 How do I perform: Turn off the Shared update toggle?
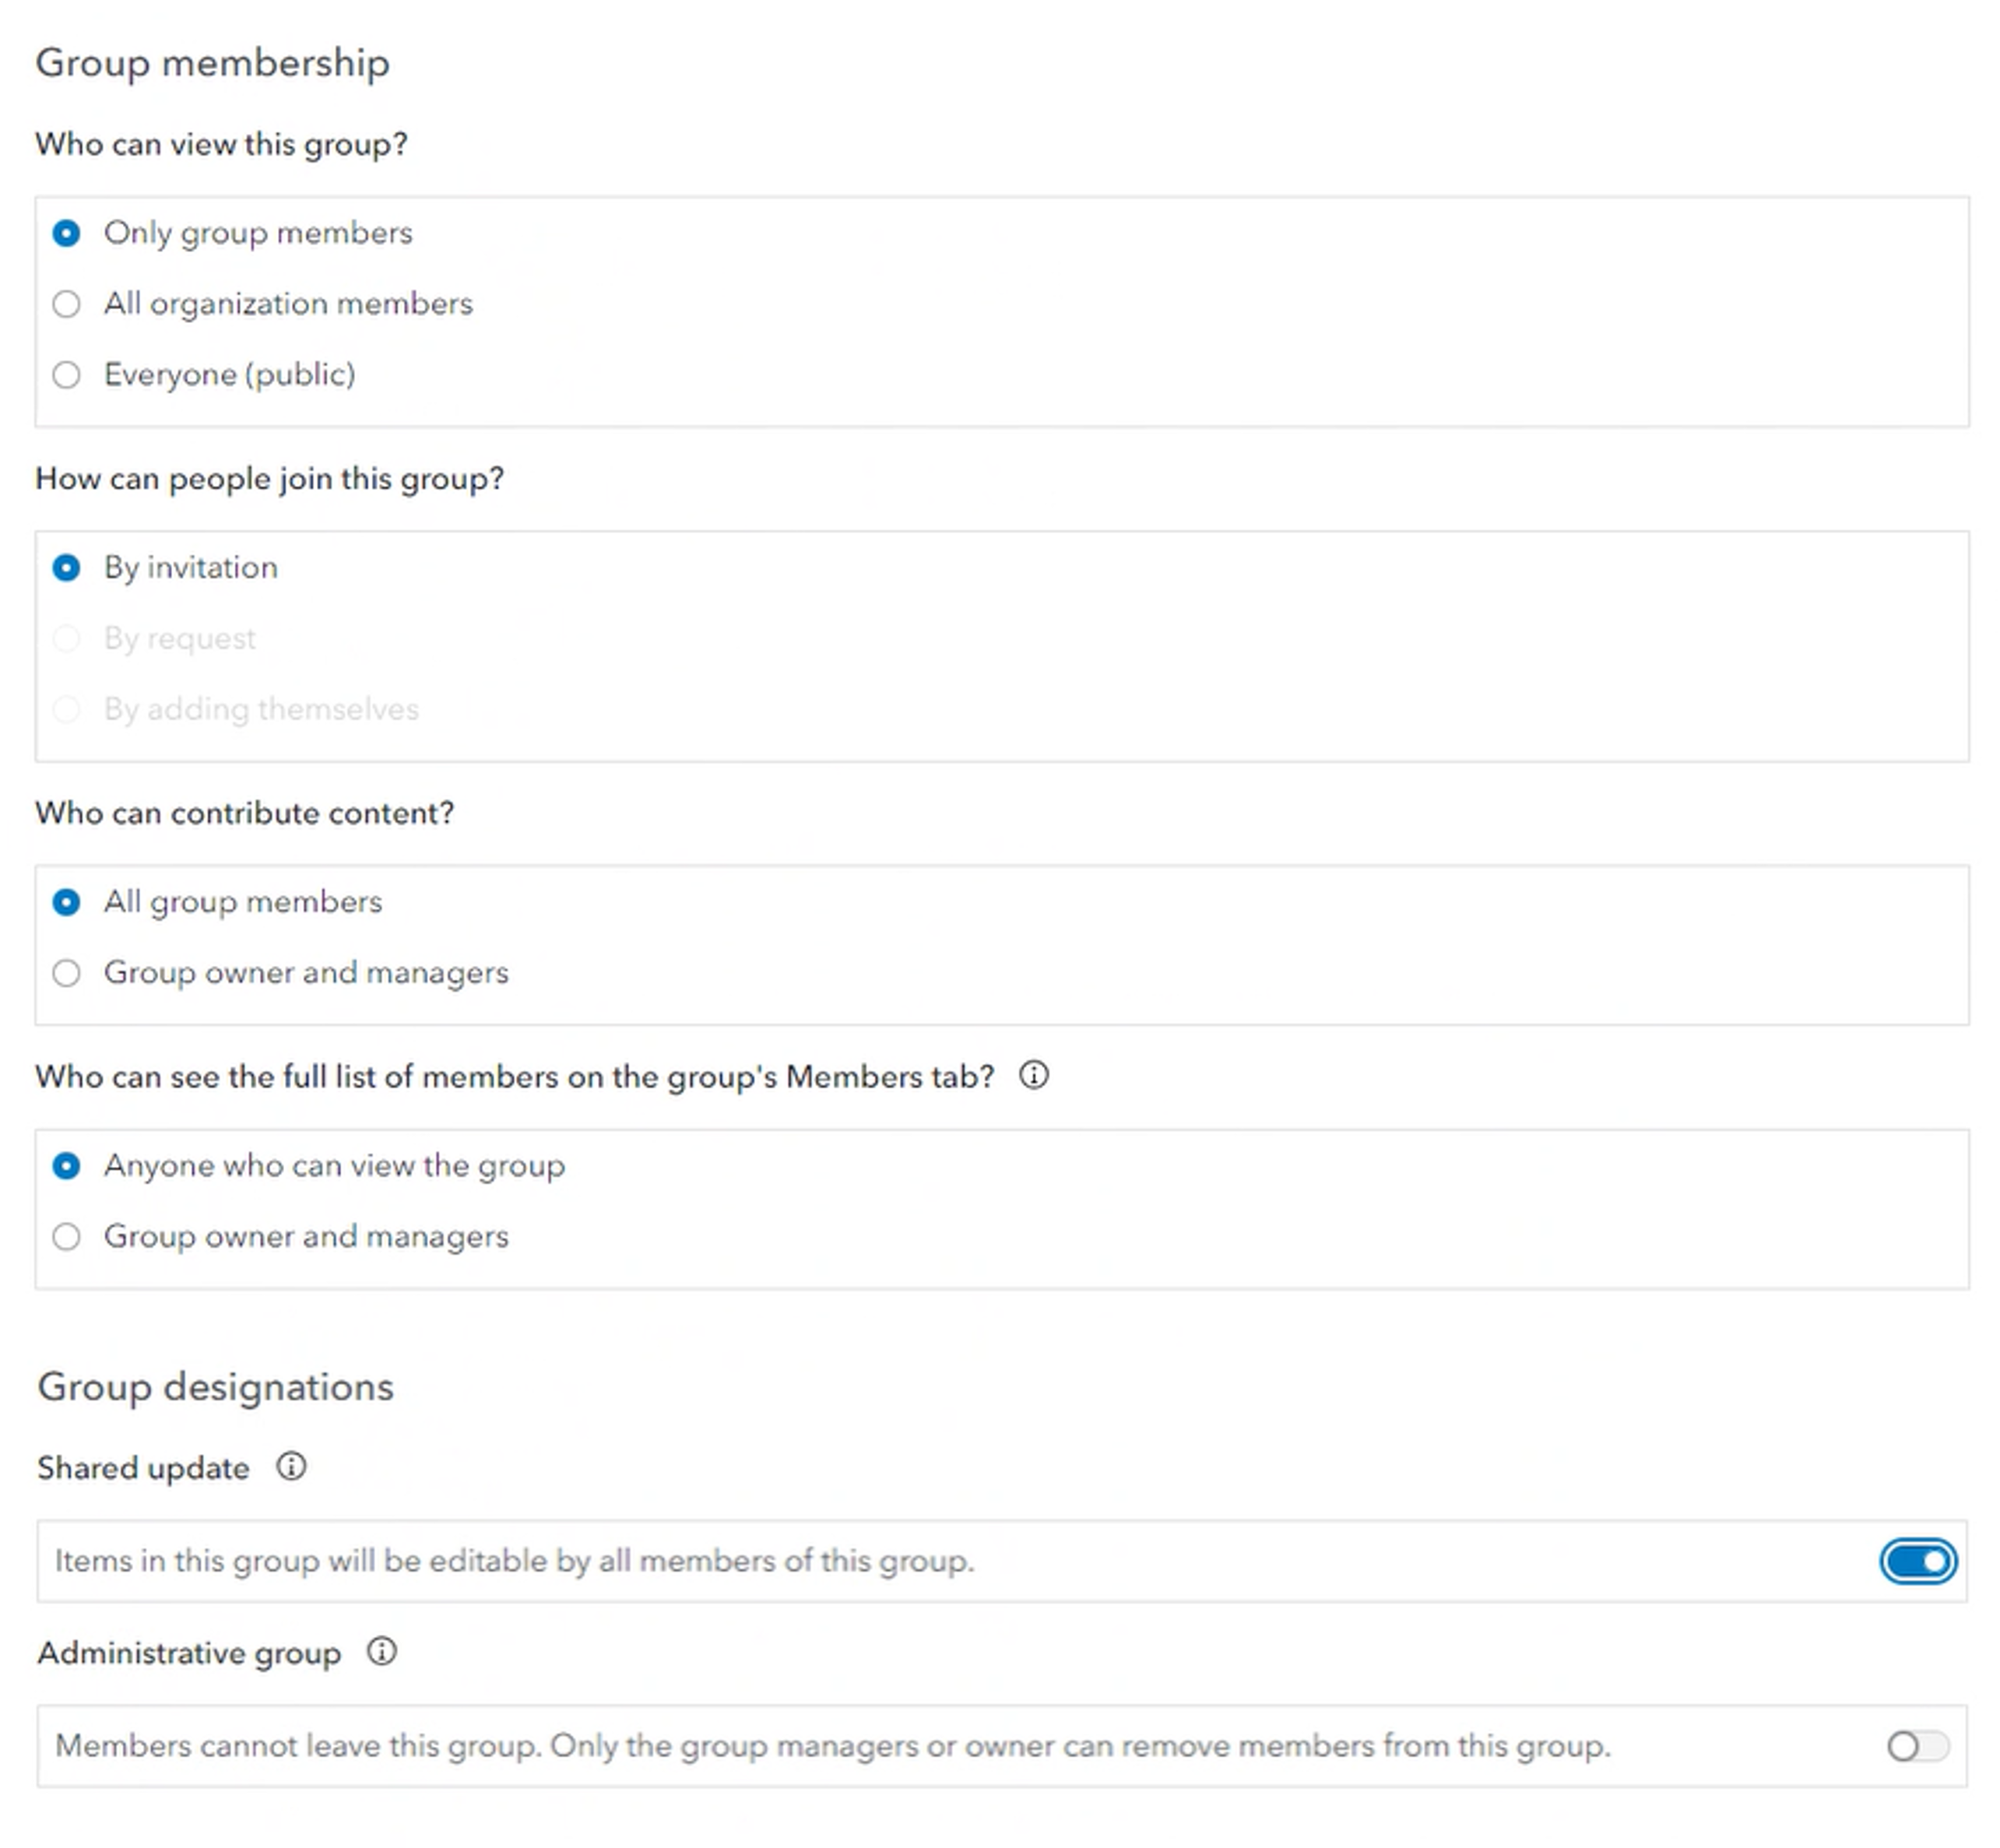click(1917, 1561)
